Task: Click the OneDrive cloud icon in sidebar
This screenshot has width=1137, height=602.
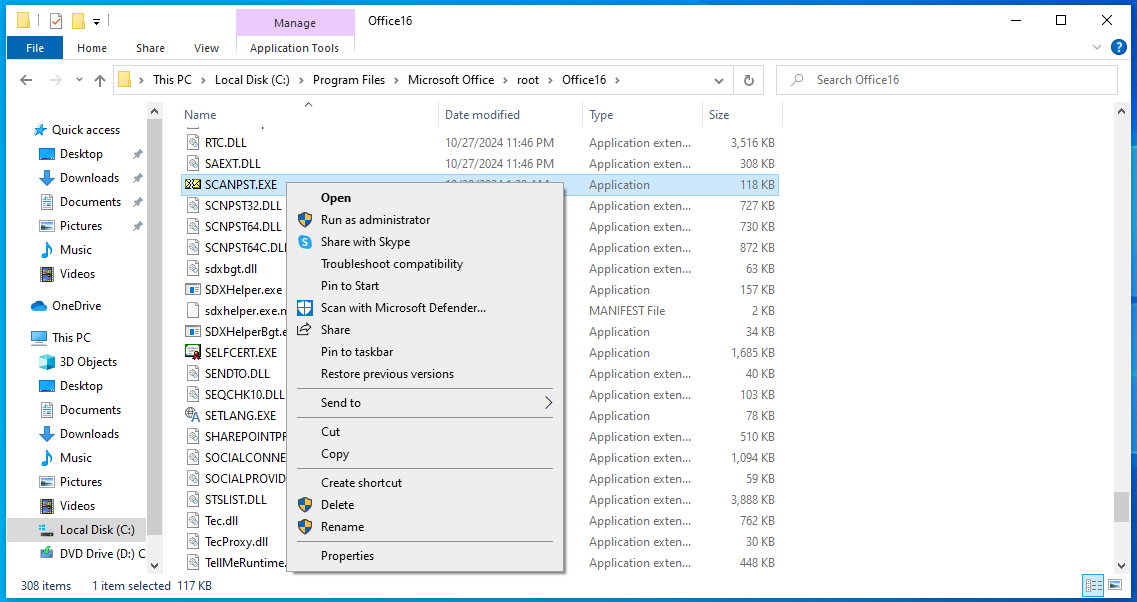Action: coord(39,306)
